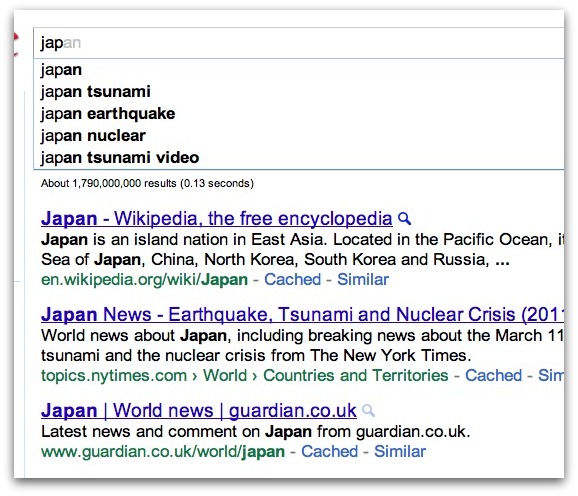Open Cached version of guardian result
Viewport: 578px width, 496px height.
point(330,451)
